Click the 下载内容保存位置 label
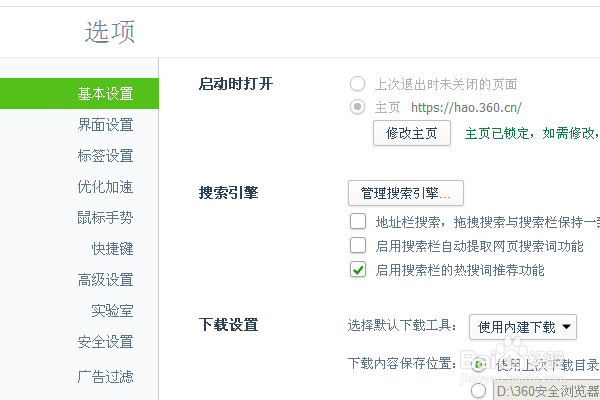The width and height of the screenshot is (600, 400). (x=402, y=363)
